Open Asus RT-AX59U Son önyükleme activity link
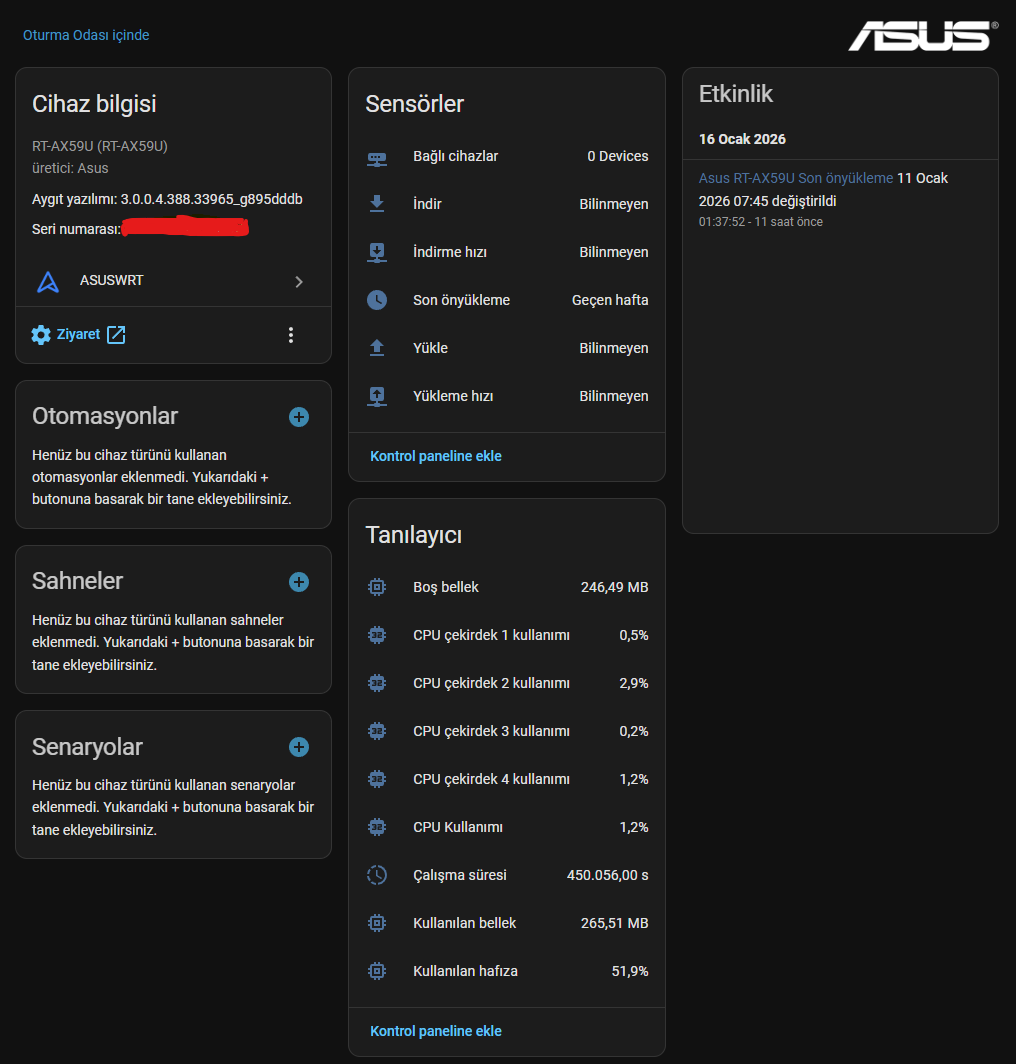The image size is (1016, 1064). [795, 178]
